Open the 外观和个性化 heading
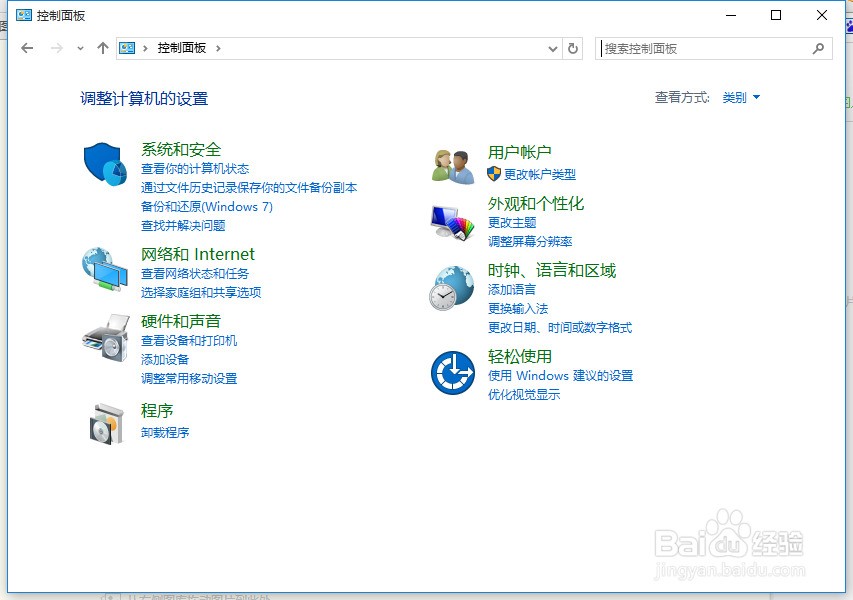This screenshot has width=853, height=600. click(536, 203)
